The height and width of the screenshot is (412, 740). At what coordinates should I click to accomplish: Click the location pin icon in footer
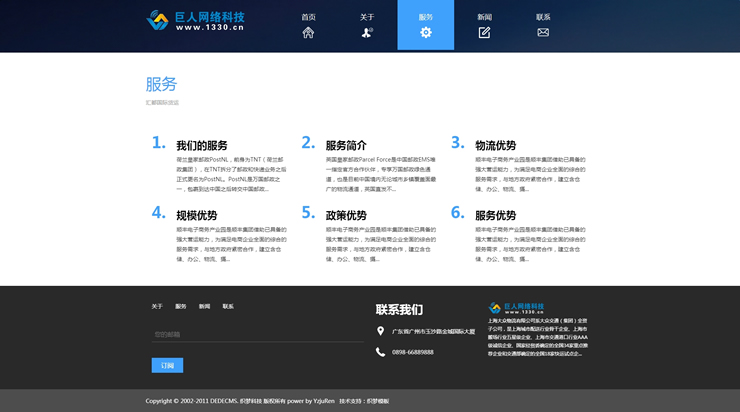[x=380, y=331]
